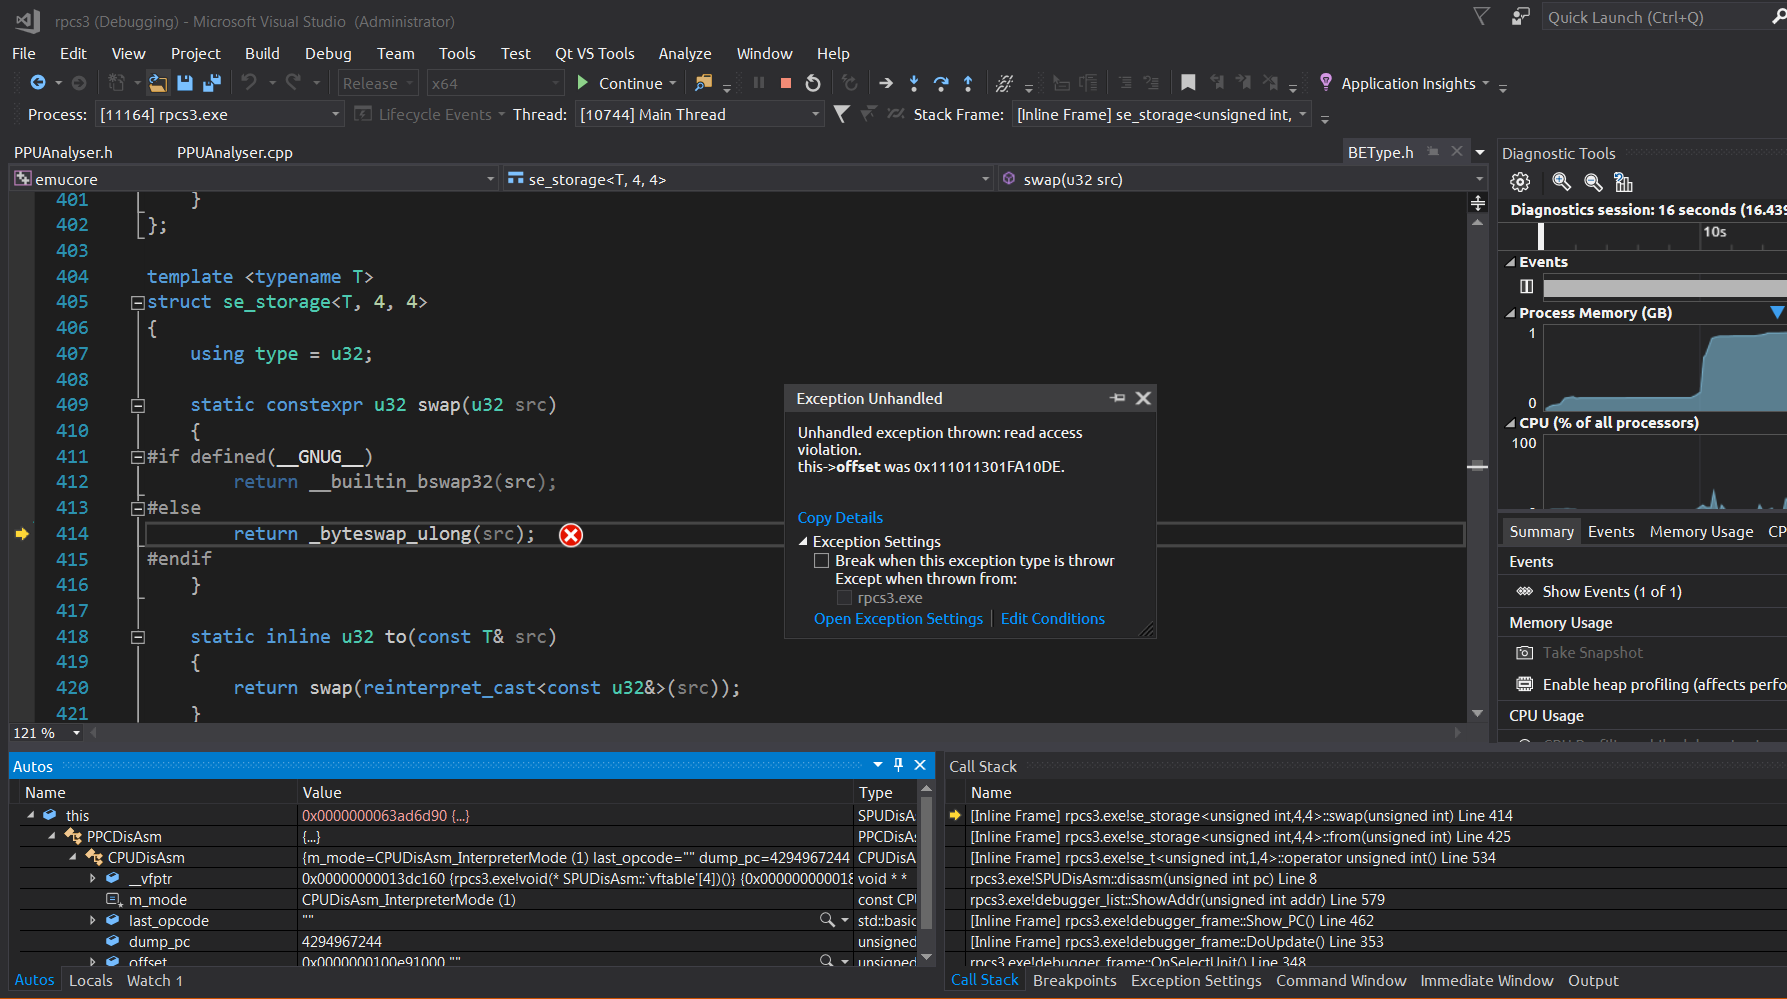Image resolution: width=1787 pixels, height=999 pixels.
Task: Click the Step Into debugging icon
Action: click(914, 83)
